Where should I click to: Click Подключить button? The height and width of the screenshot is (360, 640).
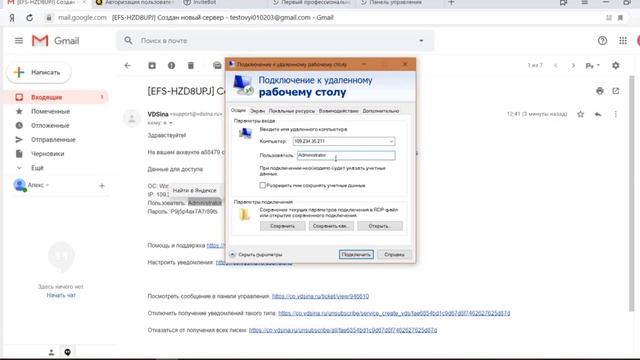point(356,254)
